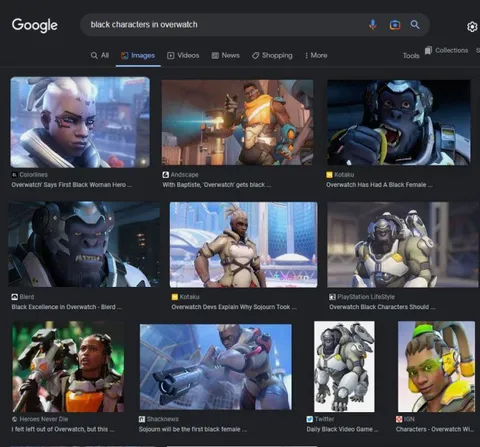Switch to the All results tab
The image size is (480, 447).
pos(100,55)
